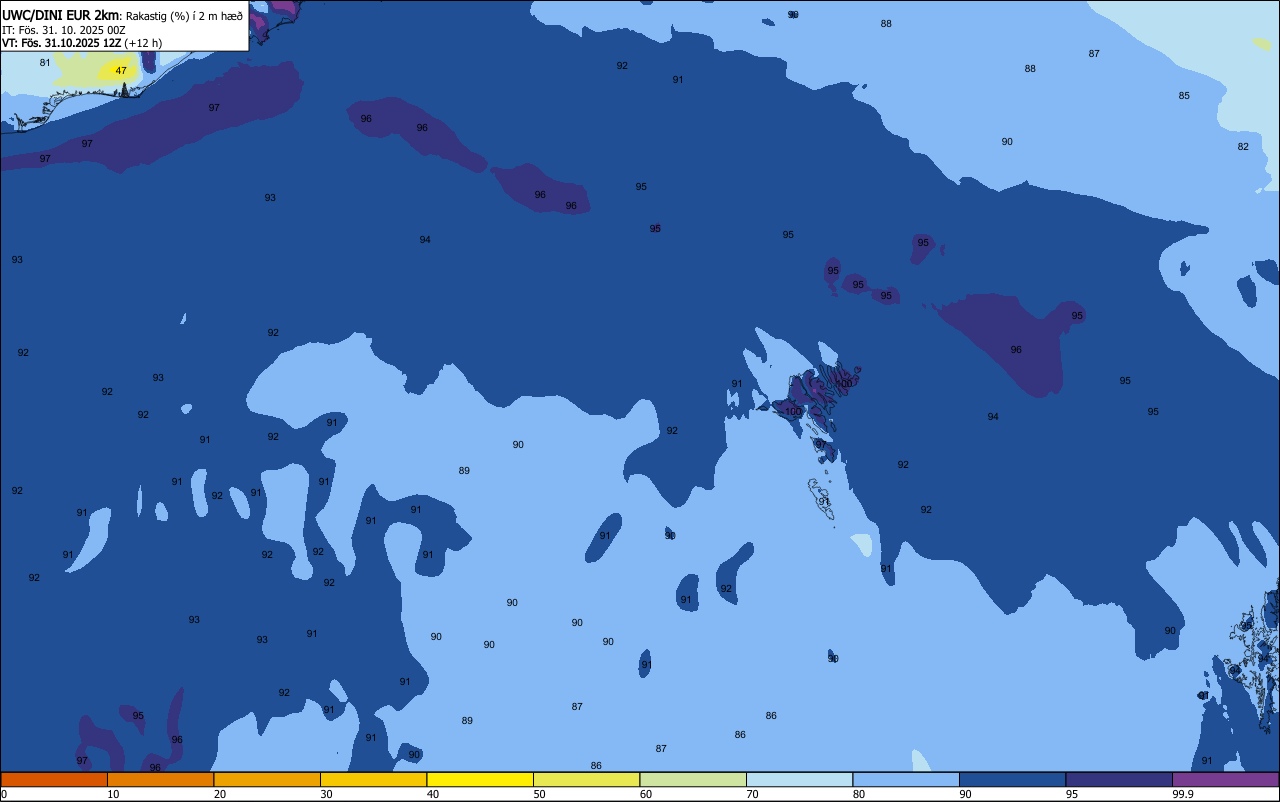Image resolution: width=1280 pixels, height=802 pixels.
Task: Pick the 60–70 pale green legend swatch
Action: (693, 779)
